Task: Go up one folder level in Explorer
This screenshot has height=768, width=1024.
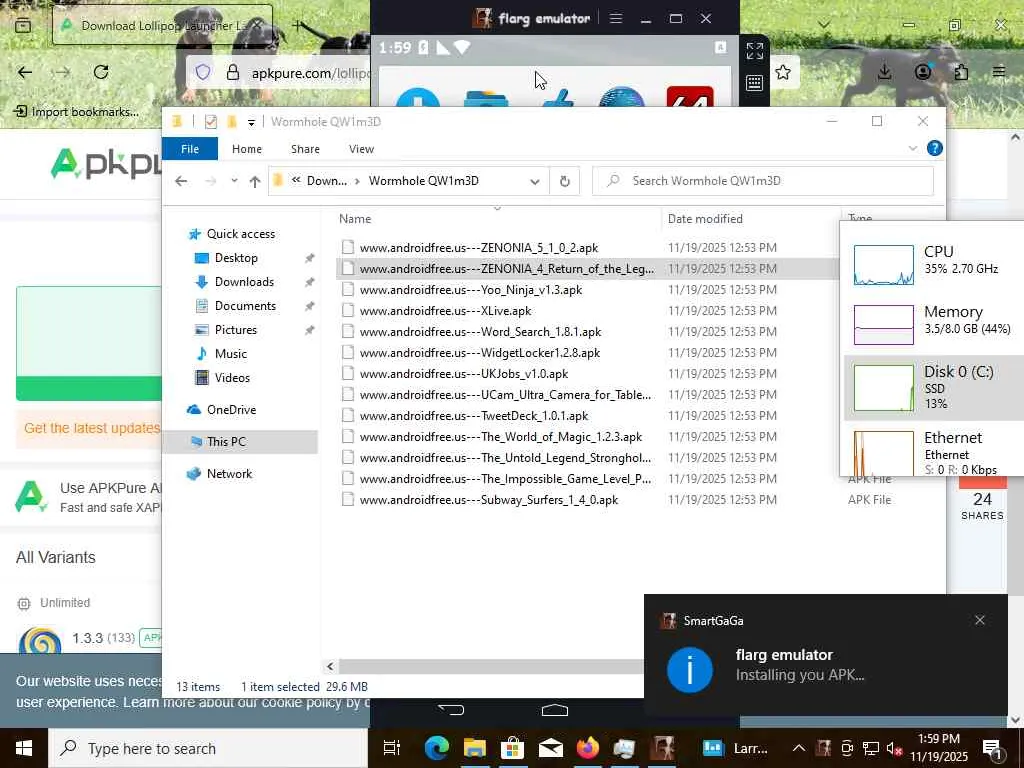Action: click(x=255, y=182)
